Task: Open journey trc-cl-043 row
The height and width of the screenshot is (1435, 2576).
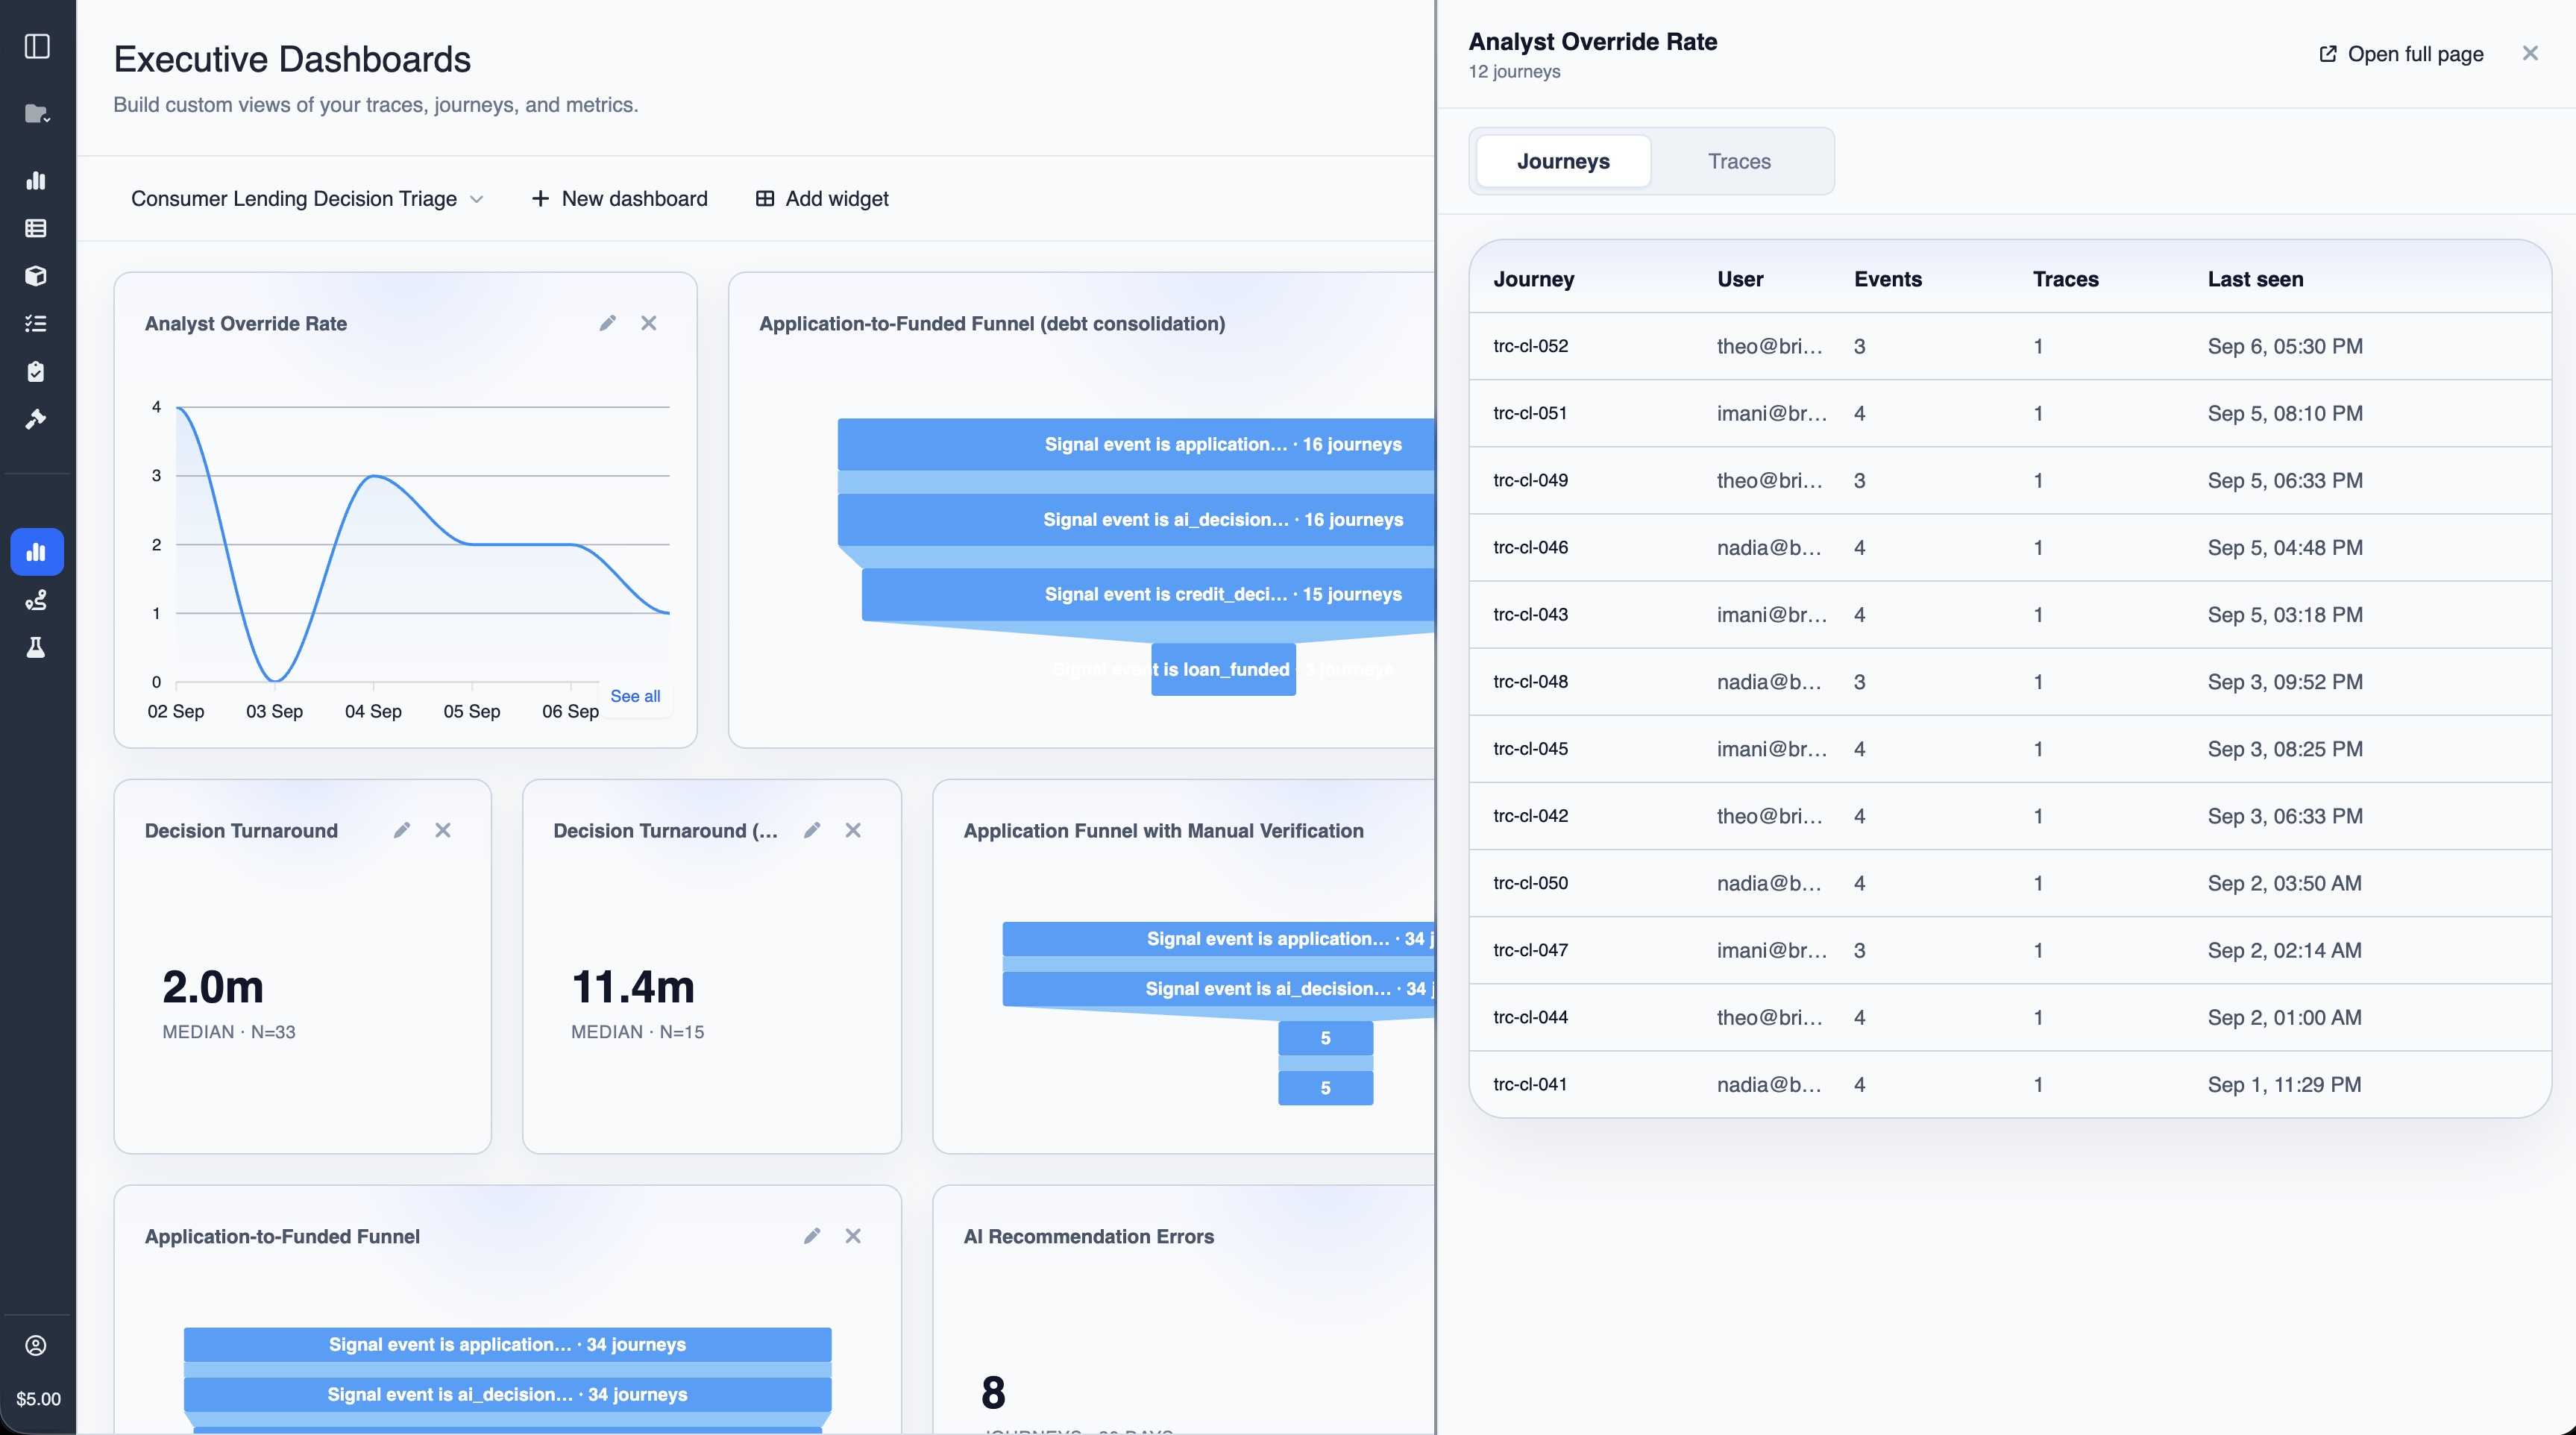Action: 2010,614
